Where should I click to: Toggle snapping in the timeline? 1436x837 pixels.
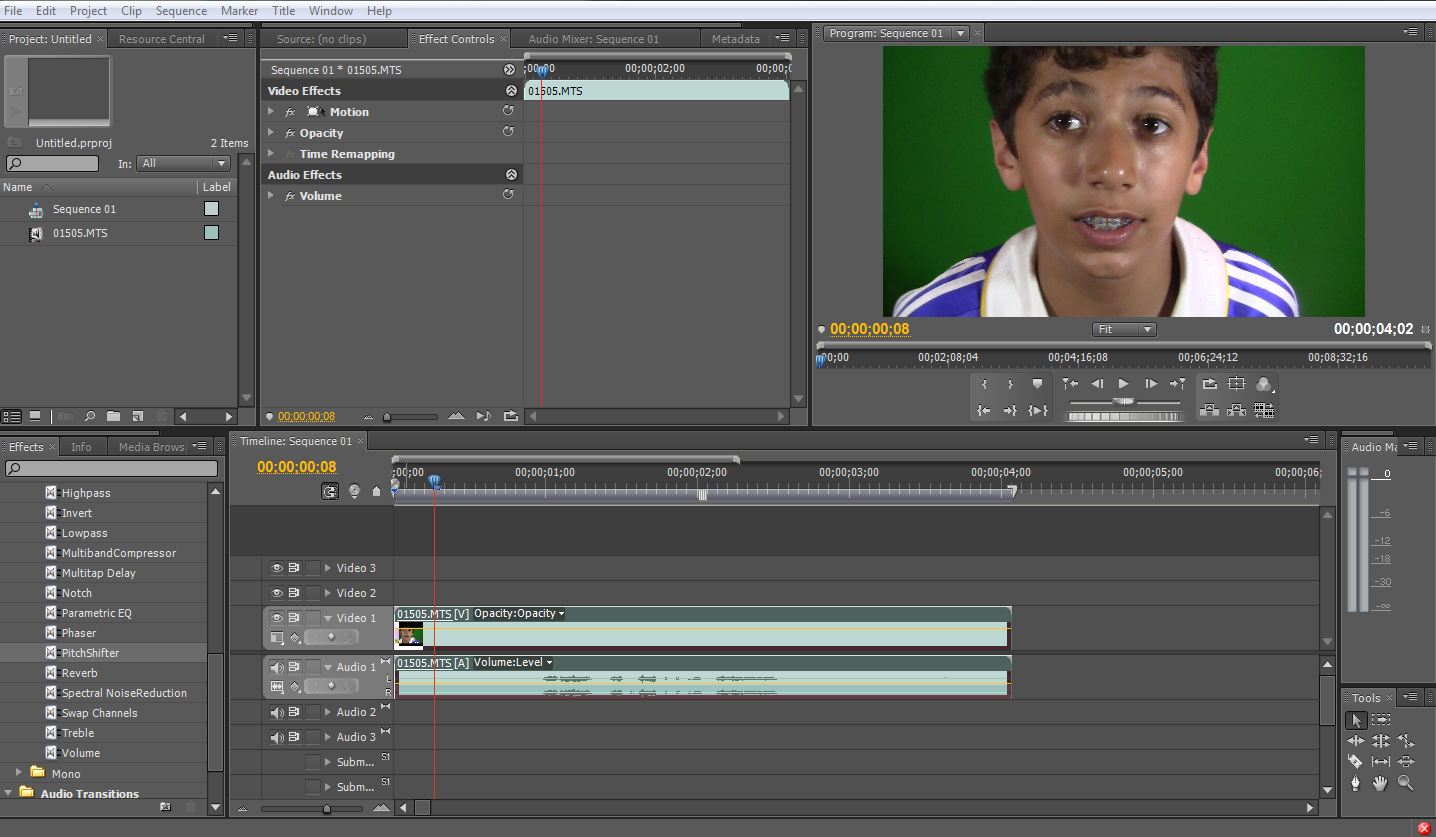[330, 492]
